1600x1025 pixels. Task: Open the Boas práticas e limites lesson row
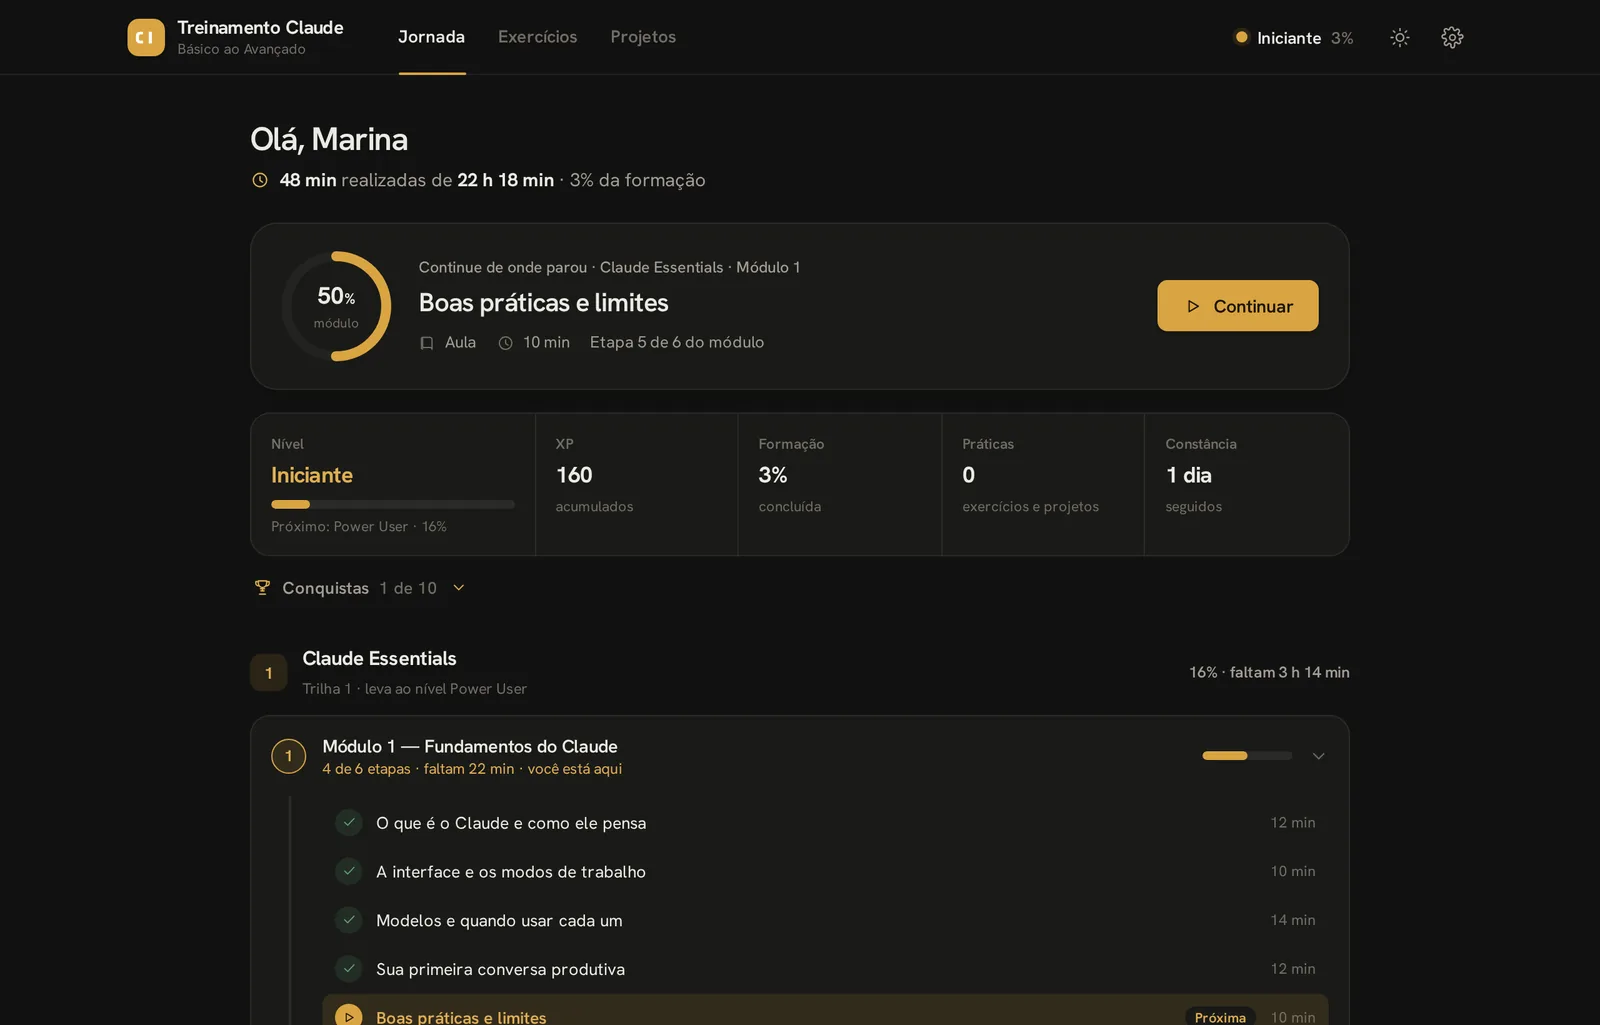(x=825, y=1010)
